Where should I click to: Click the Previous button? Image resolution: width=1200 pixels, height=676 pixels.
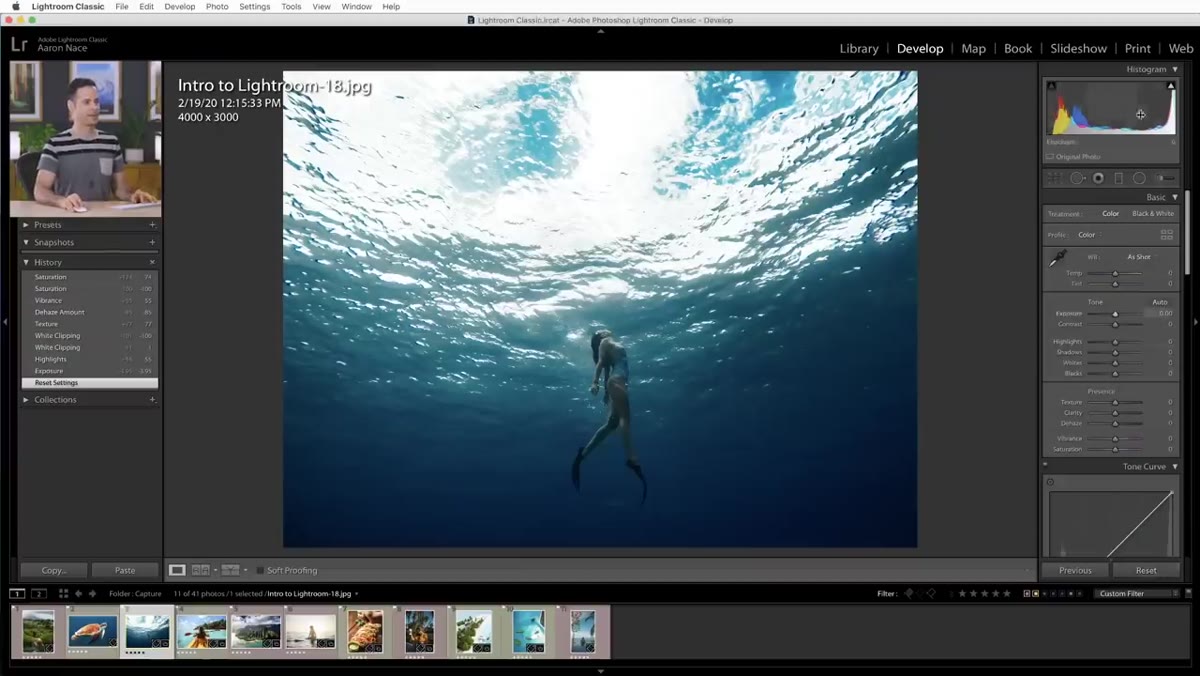click(1075, 570)
